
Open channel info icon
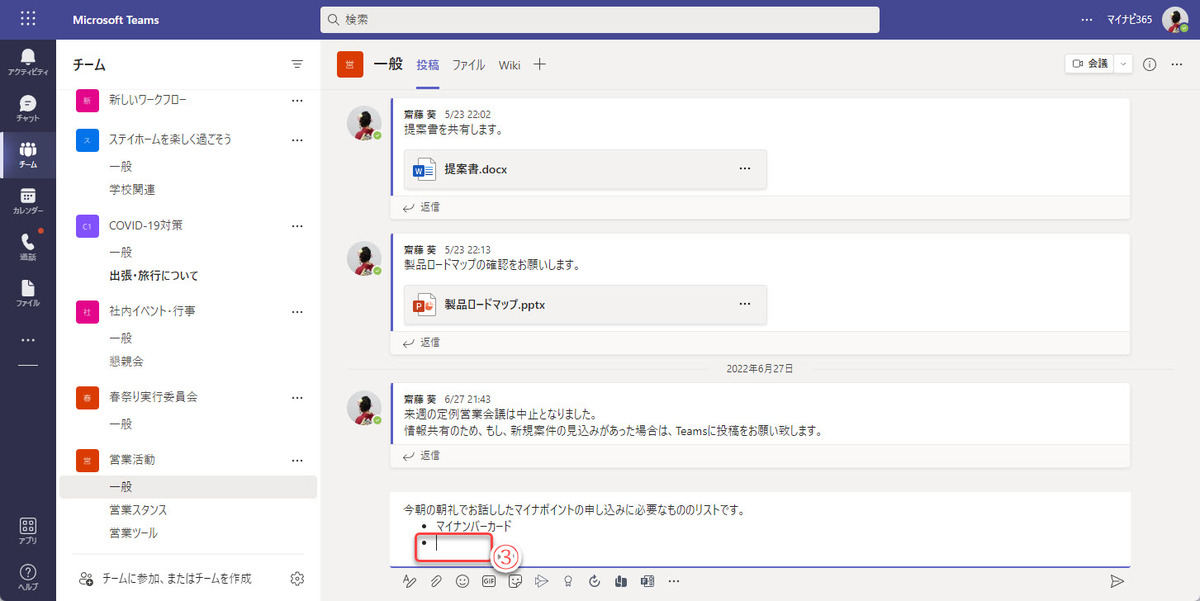[x=1149, y=64]
